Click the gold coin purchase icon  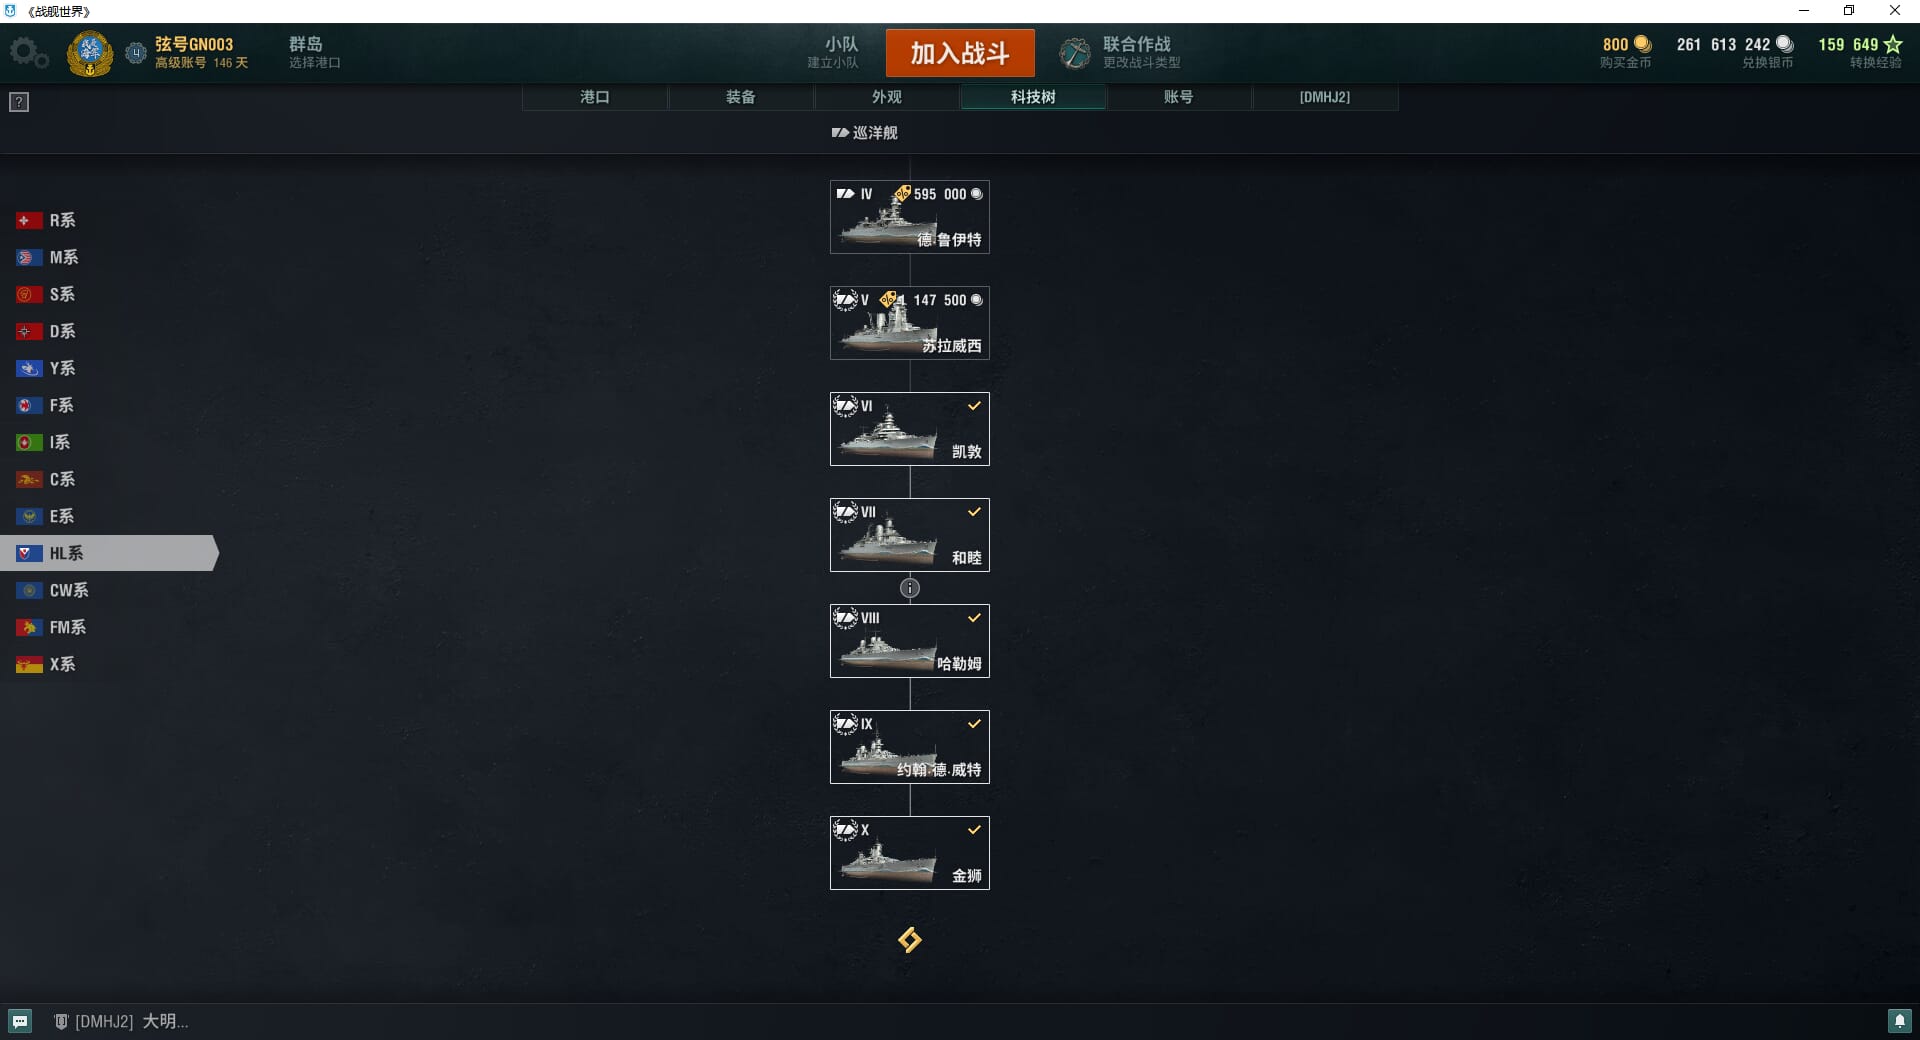(x=1642, y=44)
